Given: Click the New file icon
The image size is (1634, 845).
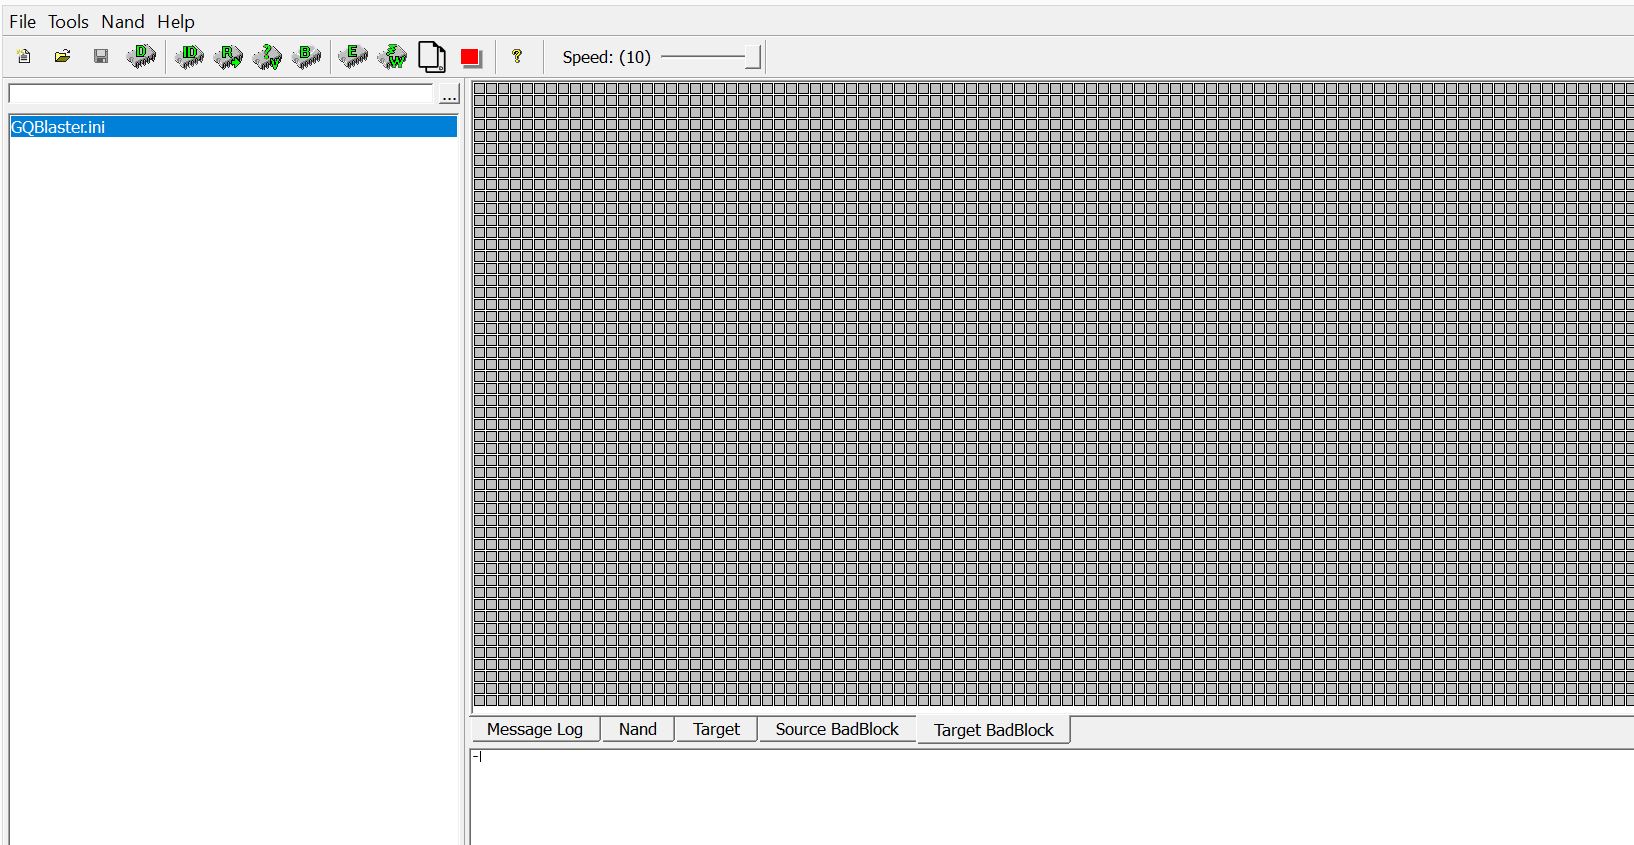Looking at the screenshot, I should 24,57.
